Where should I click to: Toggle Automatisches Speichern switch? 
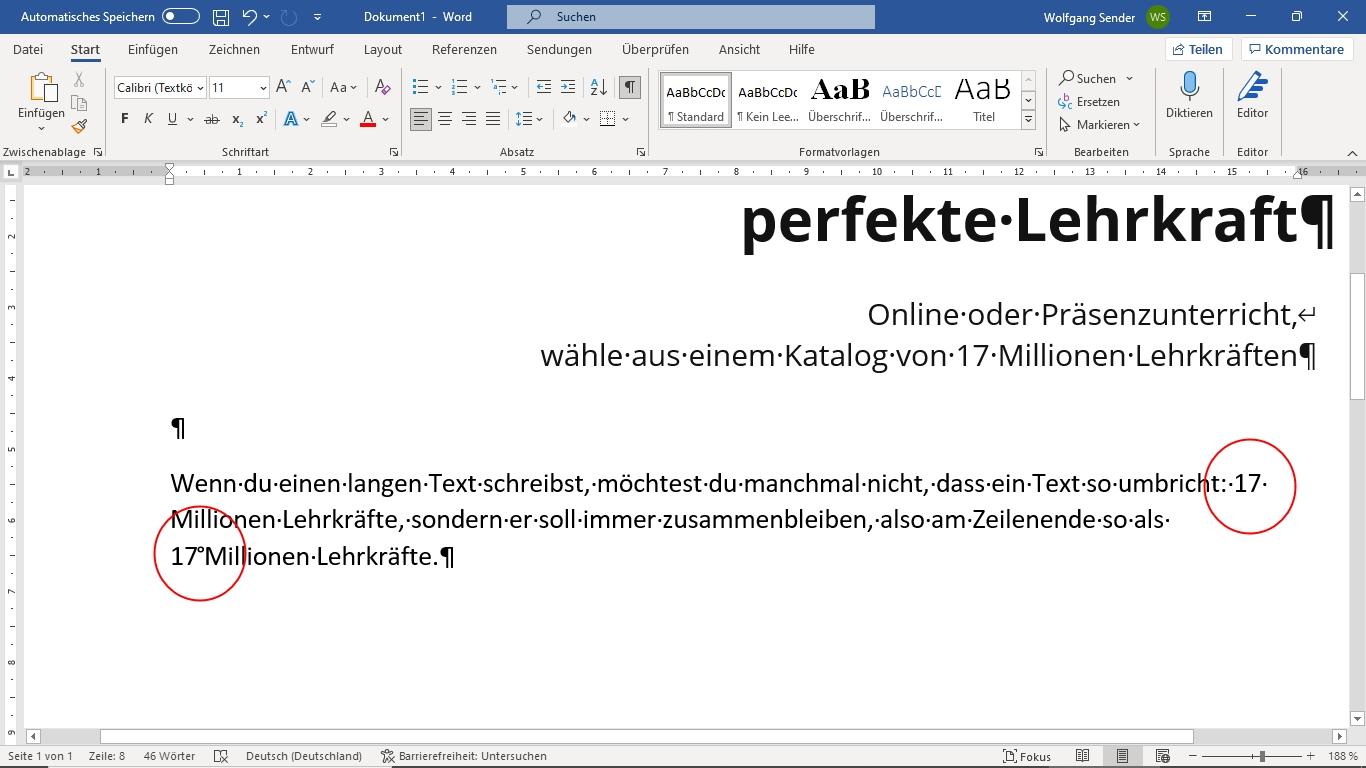[x=180, y=17]
